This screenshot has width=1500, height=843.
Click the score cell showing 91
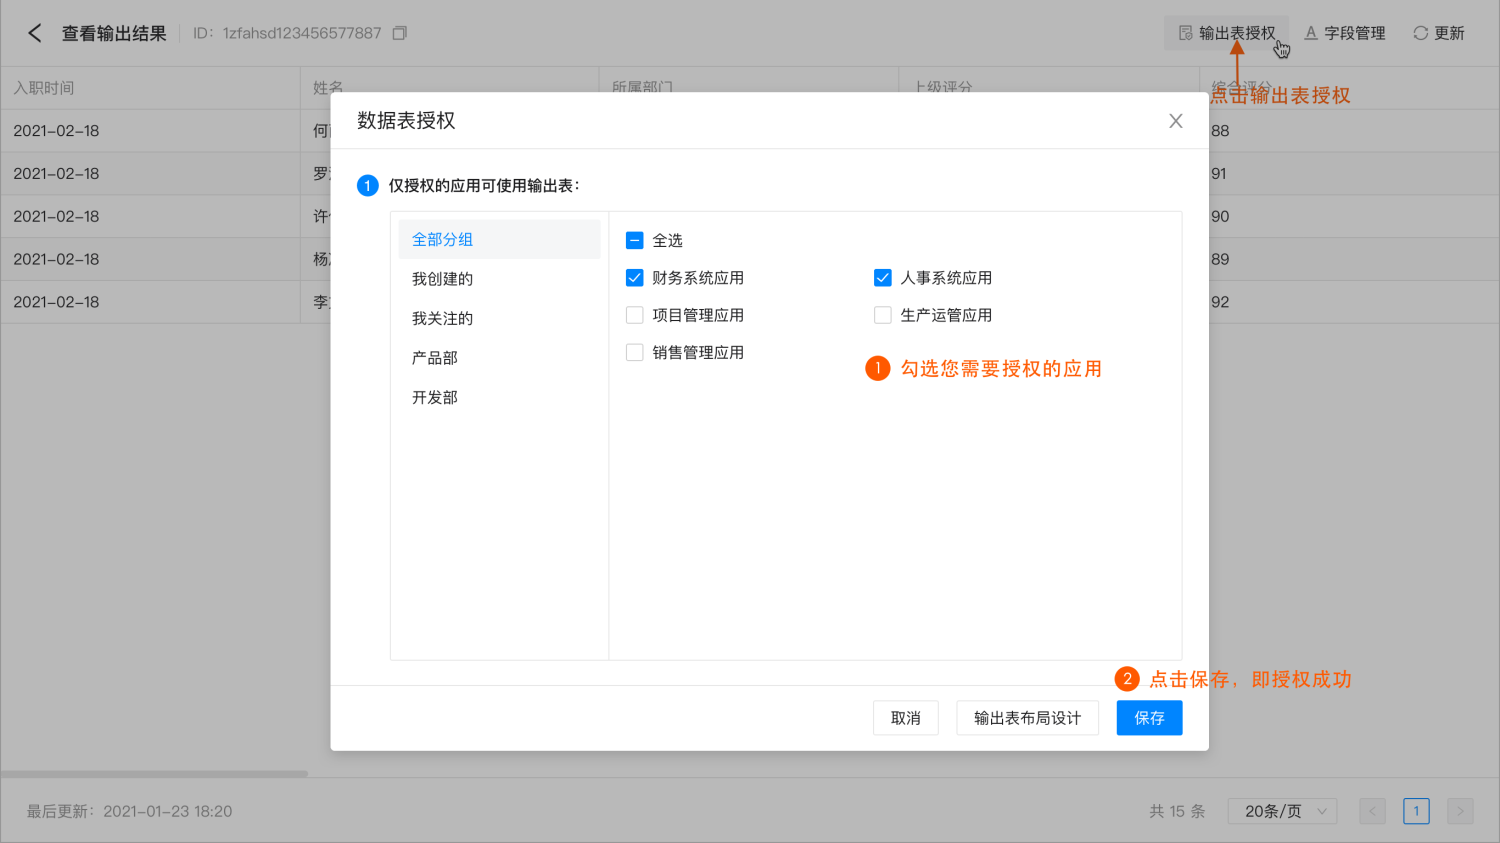[1219, 174]
